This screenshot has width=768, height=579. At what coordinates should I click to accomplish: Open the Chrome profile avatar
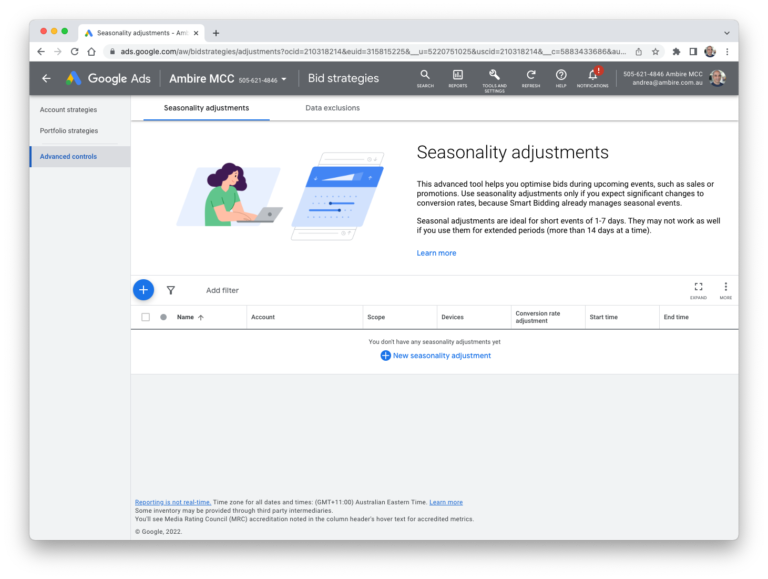(710, 51)
